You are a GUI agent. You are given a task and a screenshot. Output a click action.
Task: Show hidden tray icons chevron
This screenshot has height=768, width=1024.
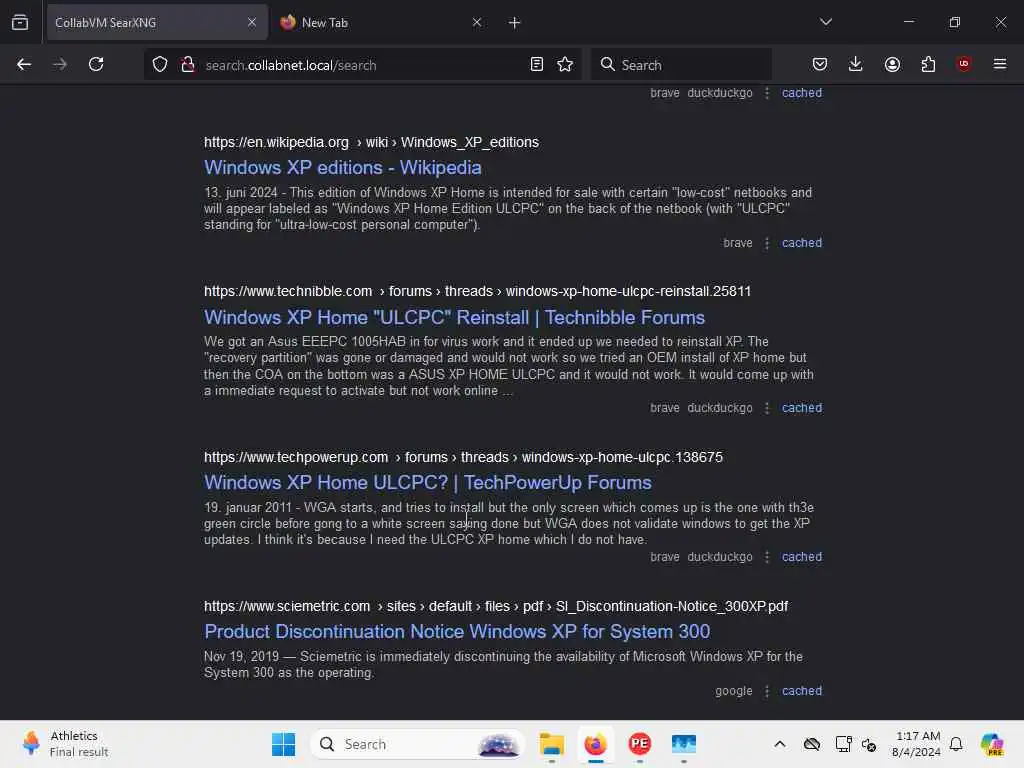(x=779, y=744)
